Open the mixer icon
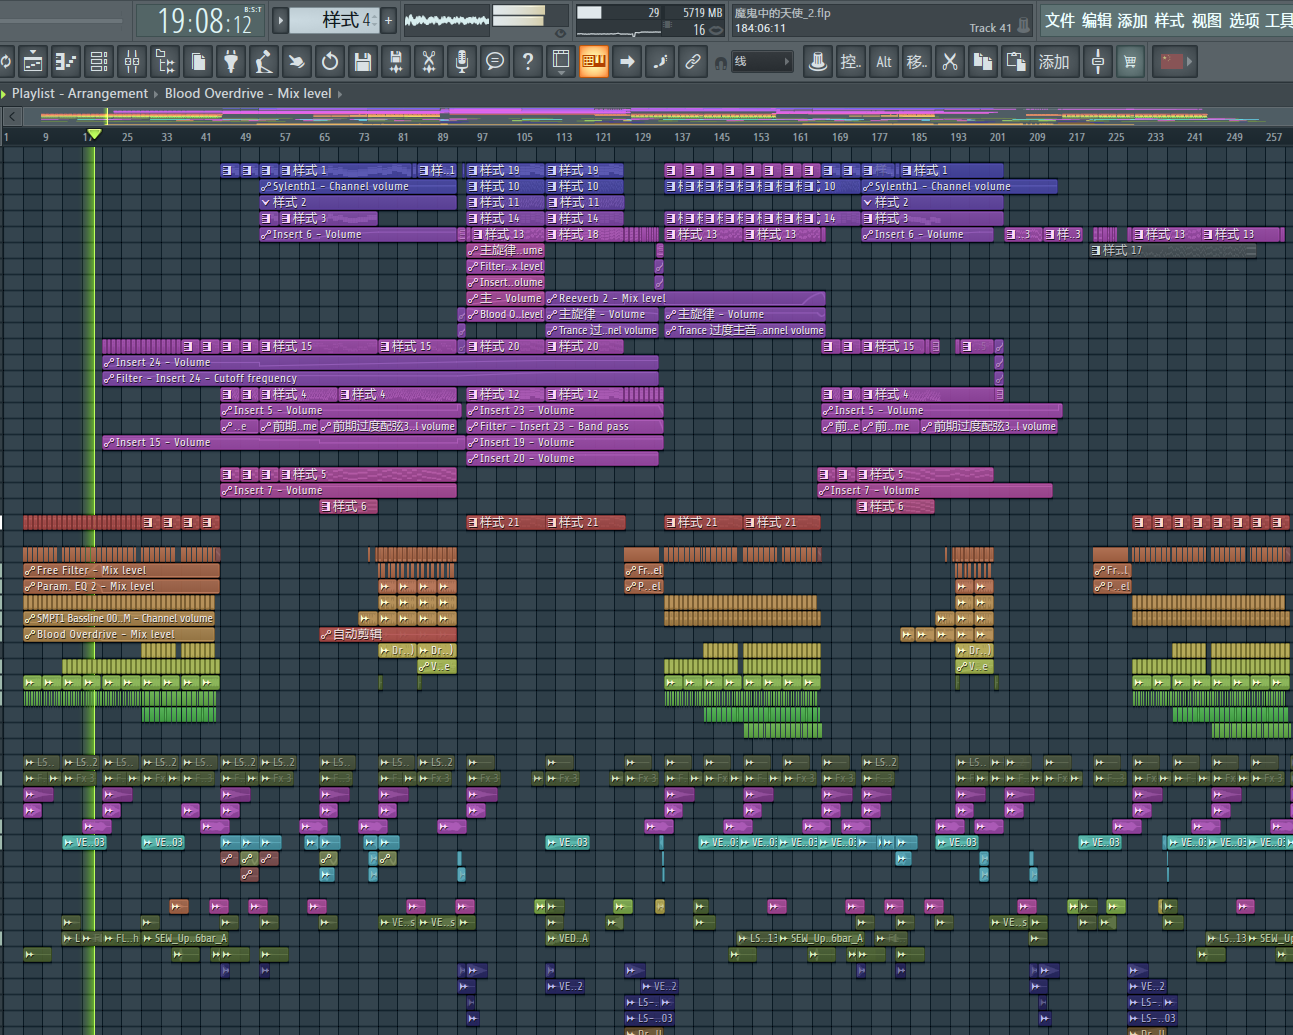 (132, 62)
